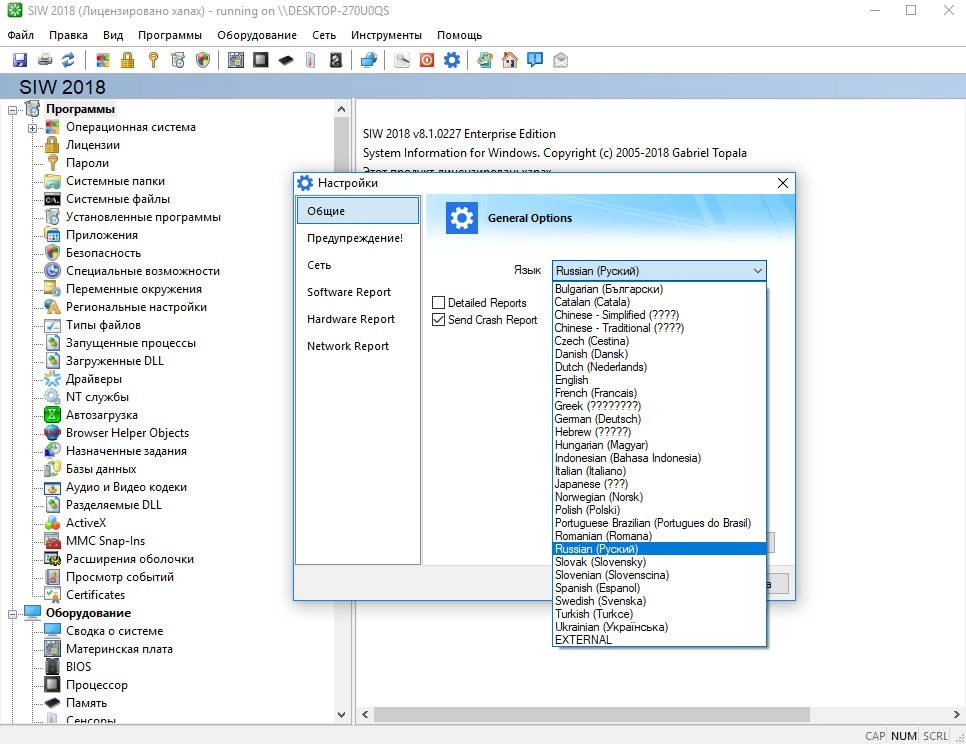
Task: Select Запущенные процессы in the tree
Action: click(x=131, y=343)
